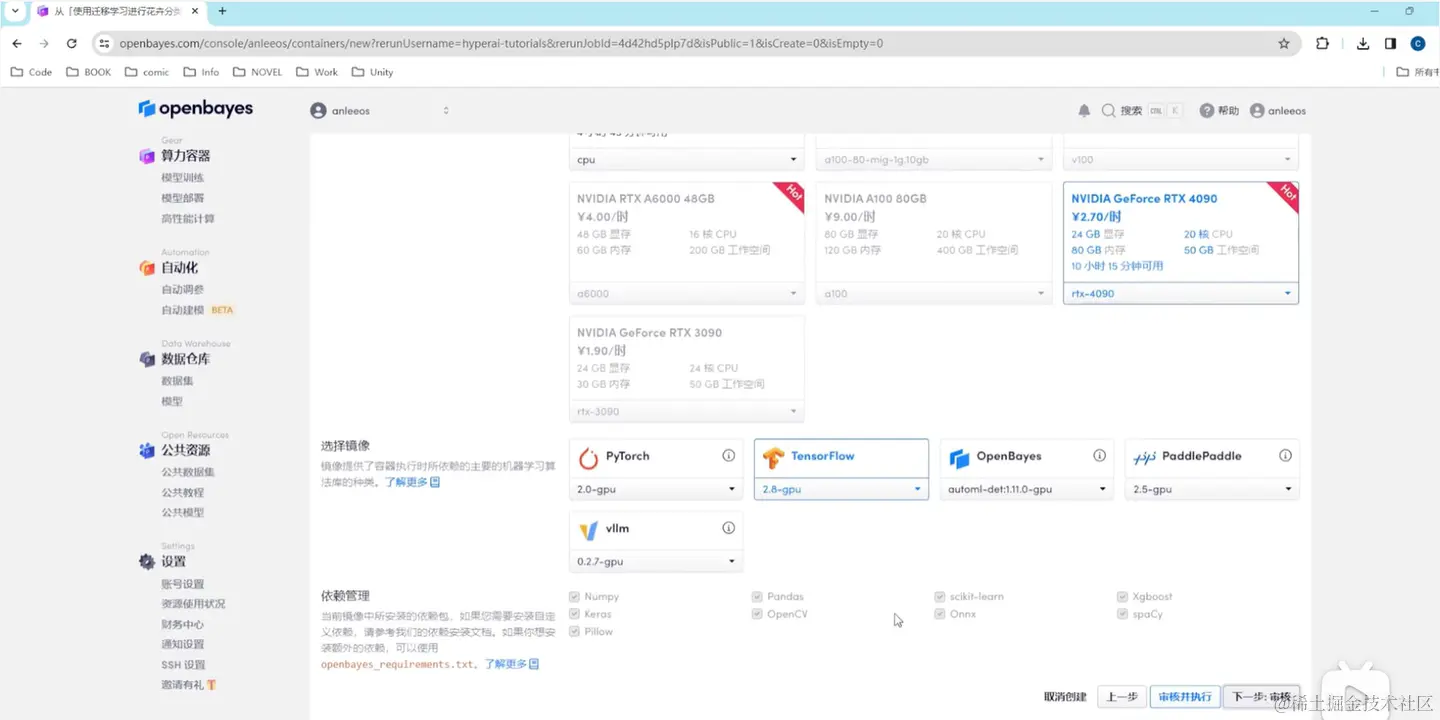This screenshot has width=1440, height=720.
Task: Reload the page in browser
Action: [x=71, y=43]
